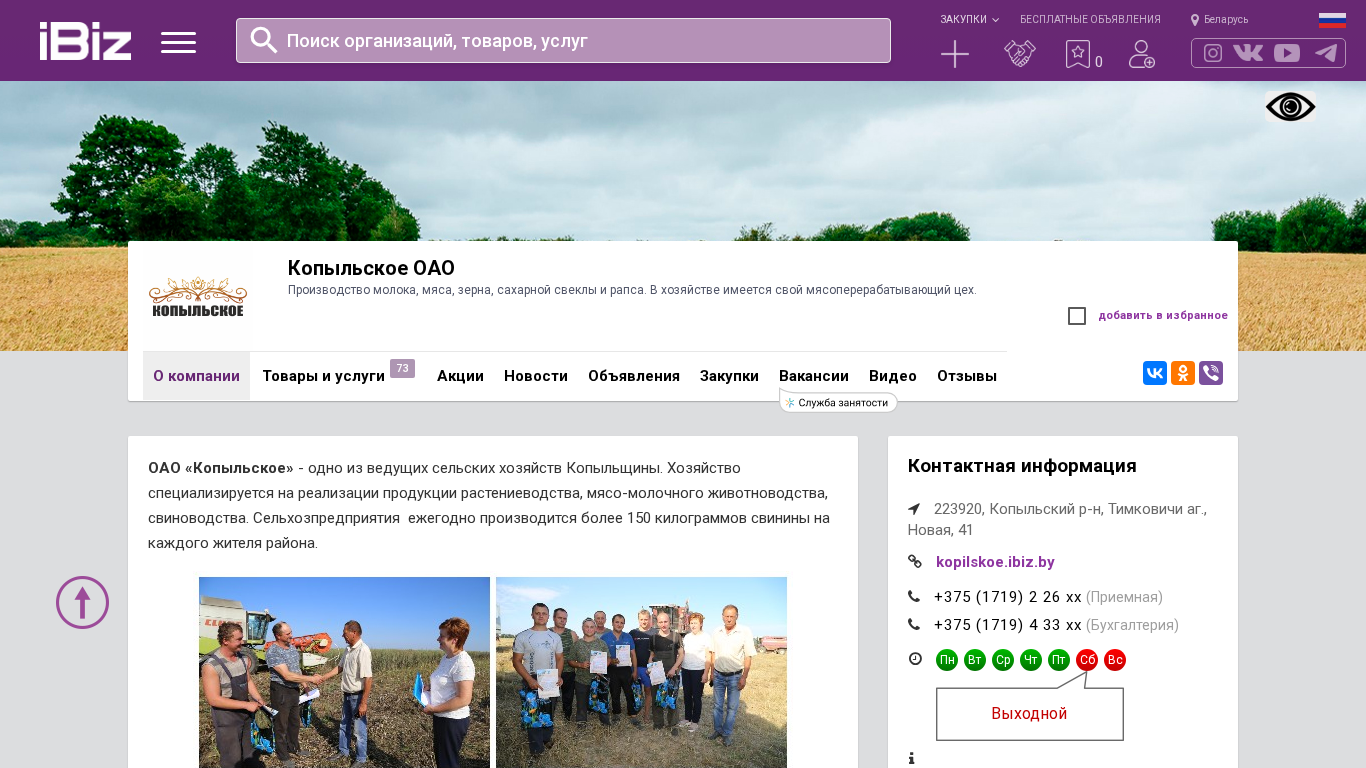1366x768 pixels.
Task: Open VK page from header
Action: coord(1248,53)
